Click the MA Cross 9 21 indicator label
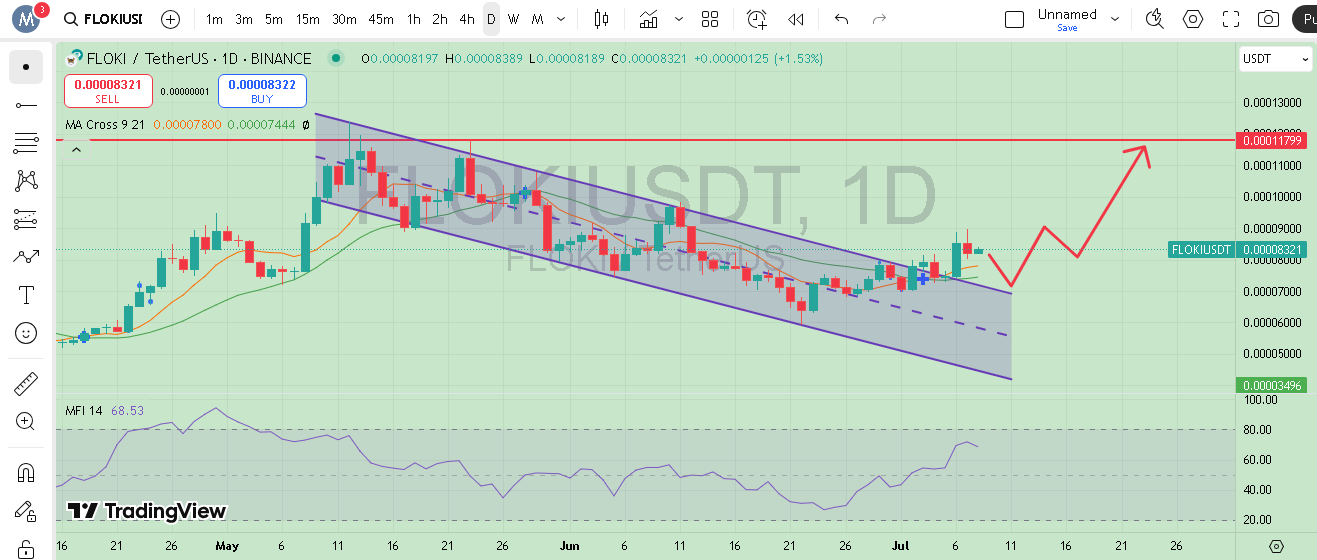The width and height of the screenshot is (1317, 560). (x=107, y=125)
